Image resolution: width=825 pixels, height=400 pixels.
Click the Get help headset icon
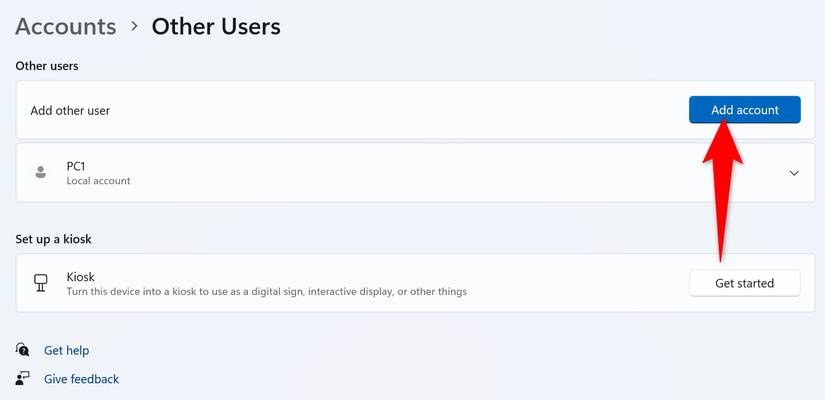22,349
